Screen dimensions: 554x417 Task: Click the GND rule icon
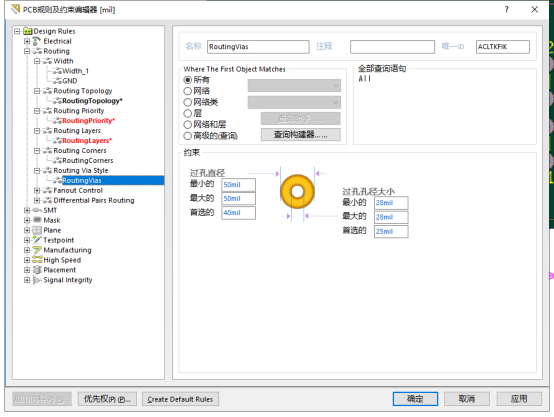pyautogui.click(x=57, y=81)
